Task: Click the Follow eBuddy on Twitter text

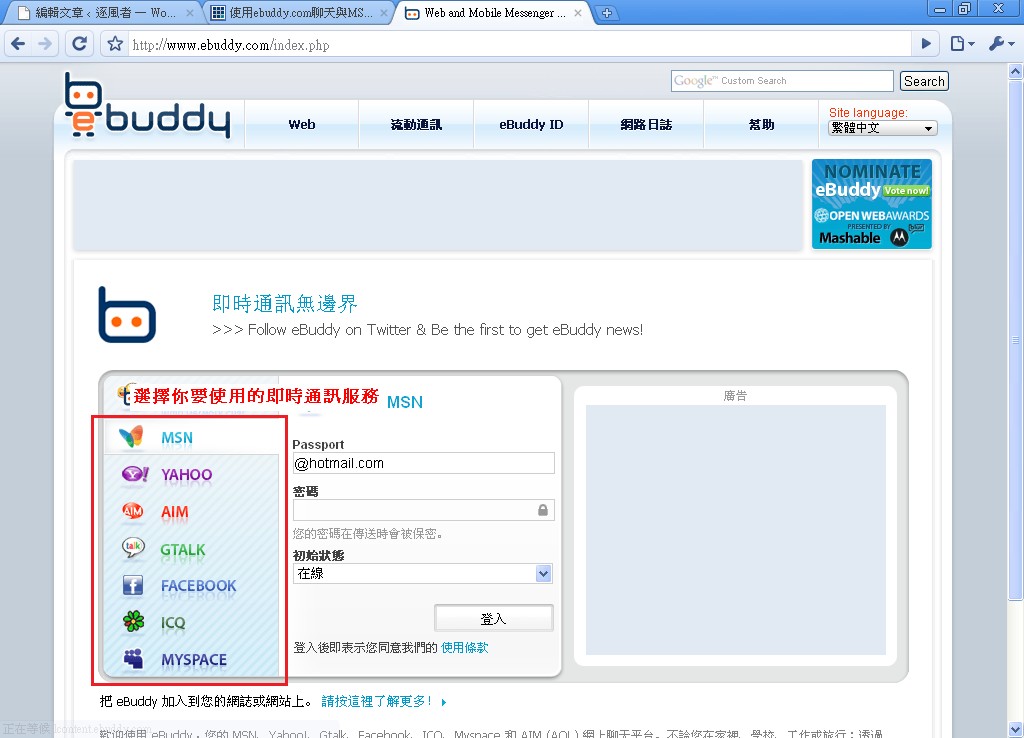Action: pos(428,330)
